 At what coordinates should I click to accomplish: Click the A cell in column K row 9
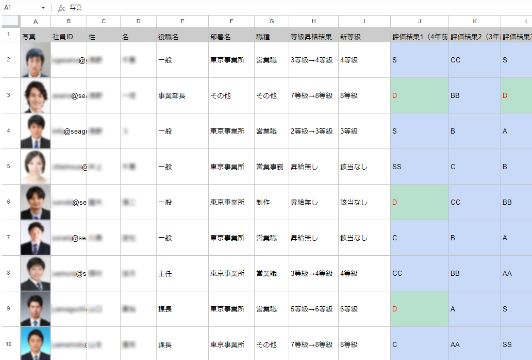coord(474,309)
